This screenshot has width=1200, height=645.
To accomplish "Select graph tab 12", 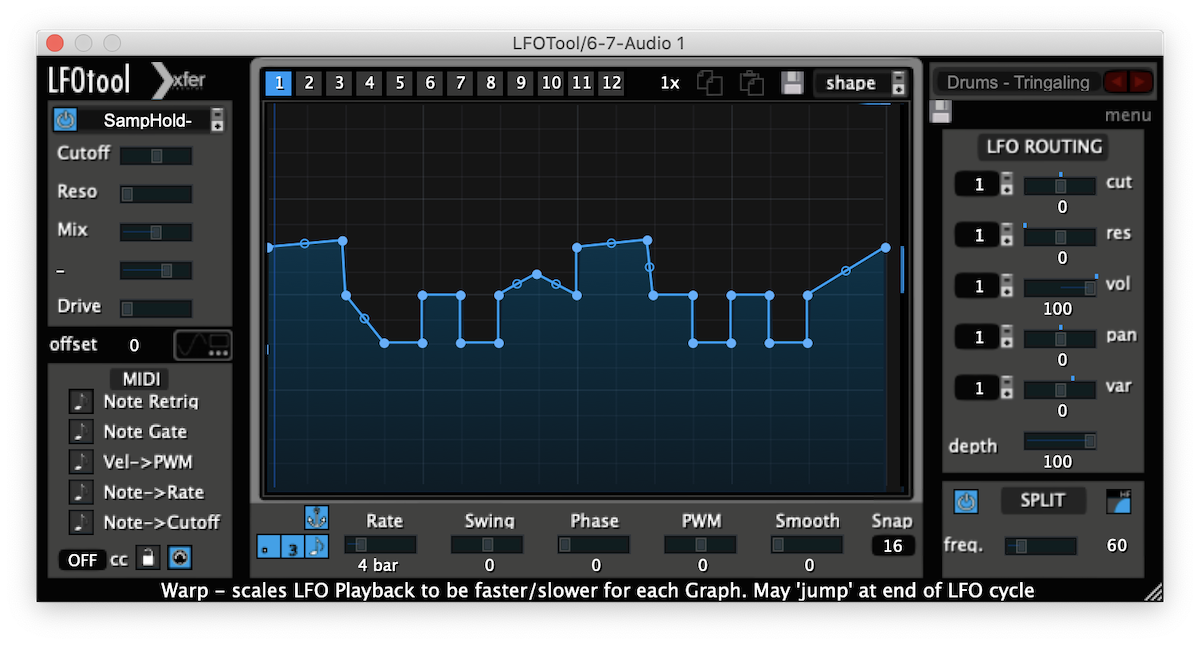I will pos(611,83).
